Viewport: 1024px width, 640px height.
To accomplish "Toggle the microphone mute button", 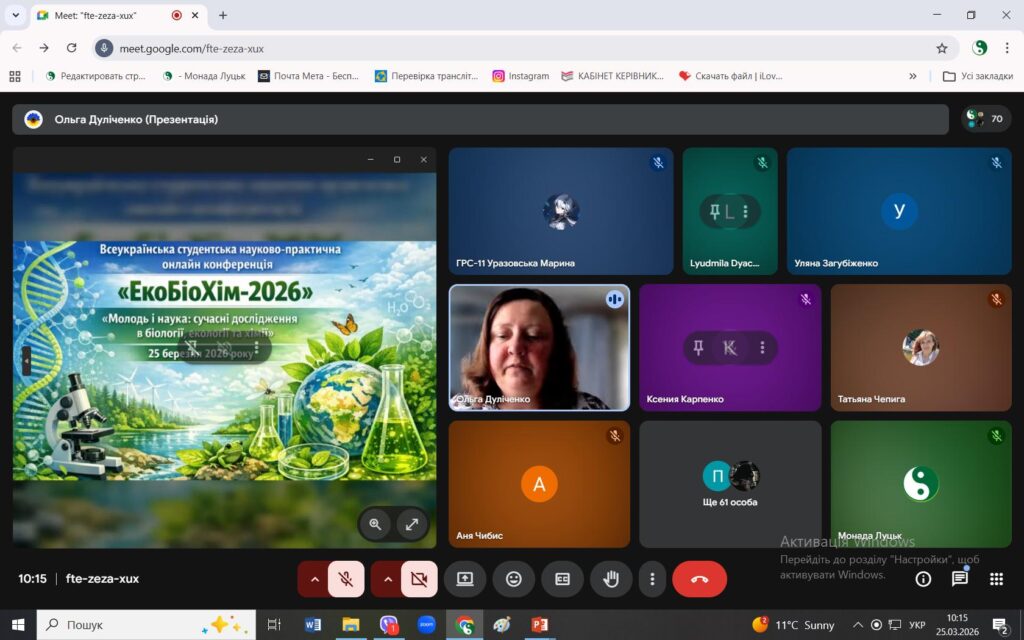I will point(346,579).
